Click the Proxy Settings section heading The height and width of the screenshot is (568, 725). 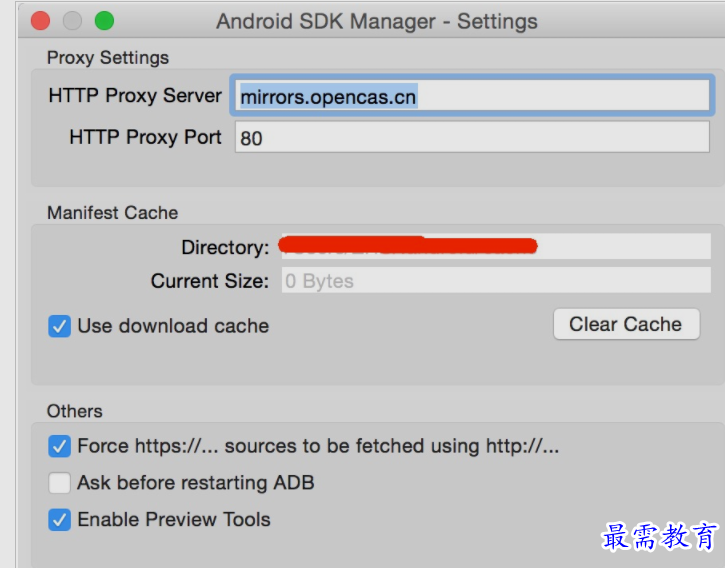(108, 58)
